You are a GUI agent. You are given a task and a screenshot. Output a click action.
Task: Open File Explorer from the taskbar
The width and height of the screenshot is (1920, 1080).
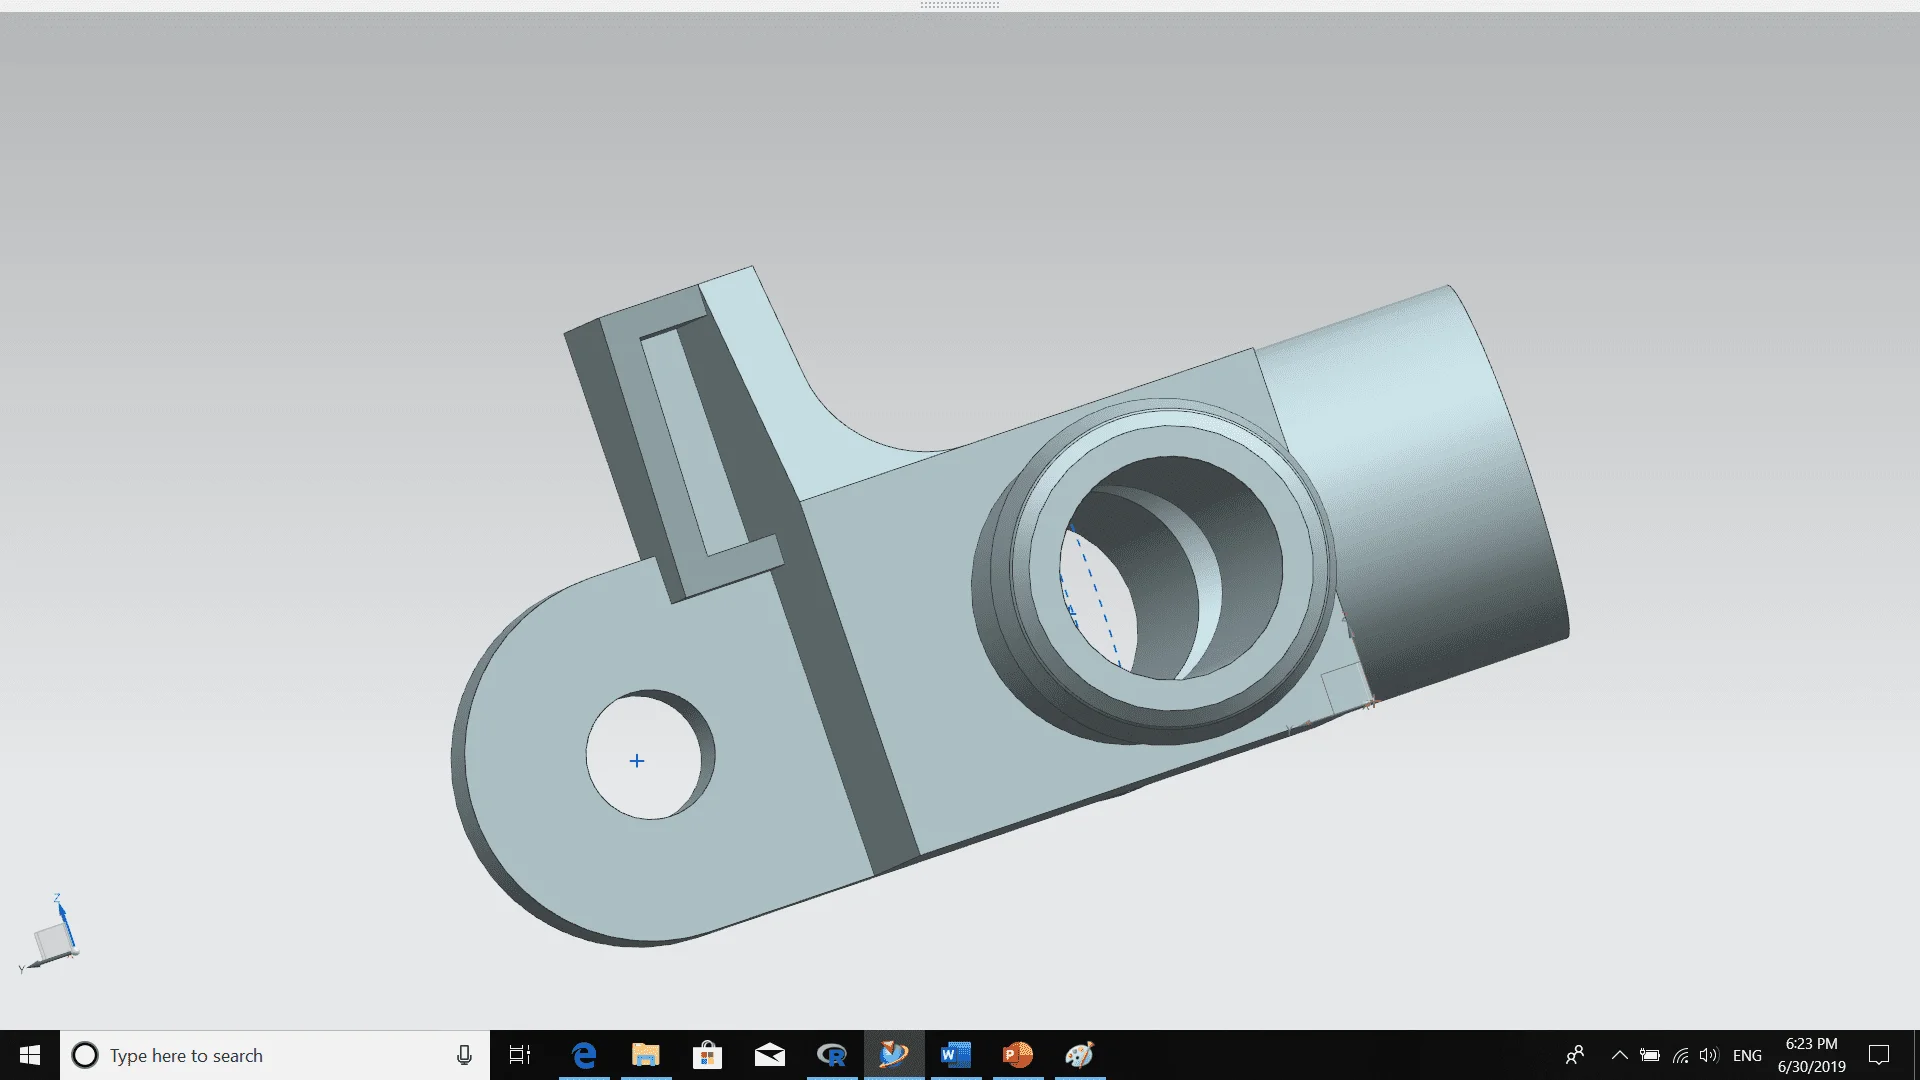click(x=646, y=1055)
